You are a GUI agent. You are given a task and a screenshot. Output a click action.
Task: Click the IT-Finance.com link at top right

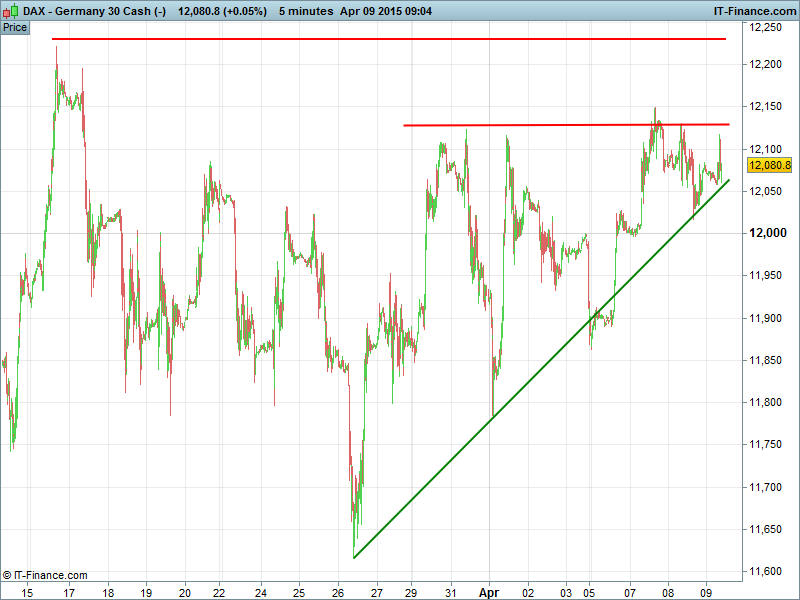[x=753, y=10]
